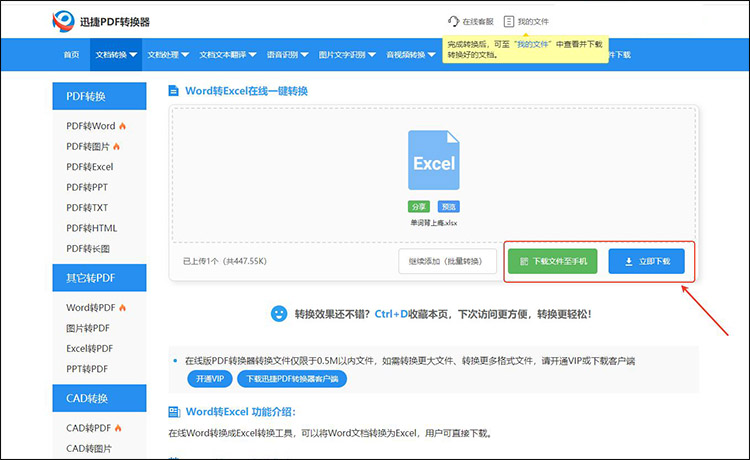Screen dimensions: 750x460
Task: Select PDF转HTML in sidebar
Action: pos(92,229)
